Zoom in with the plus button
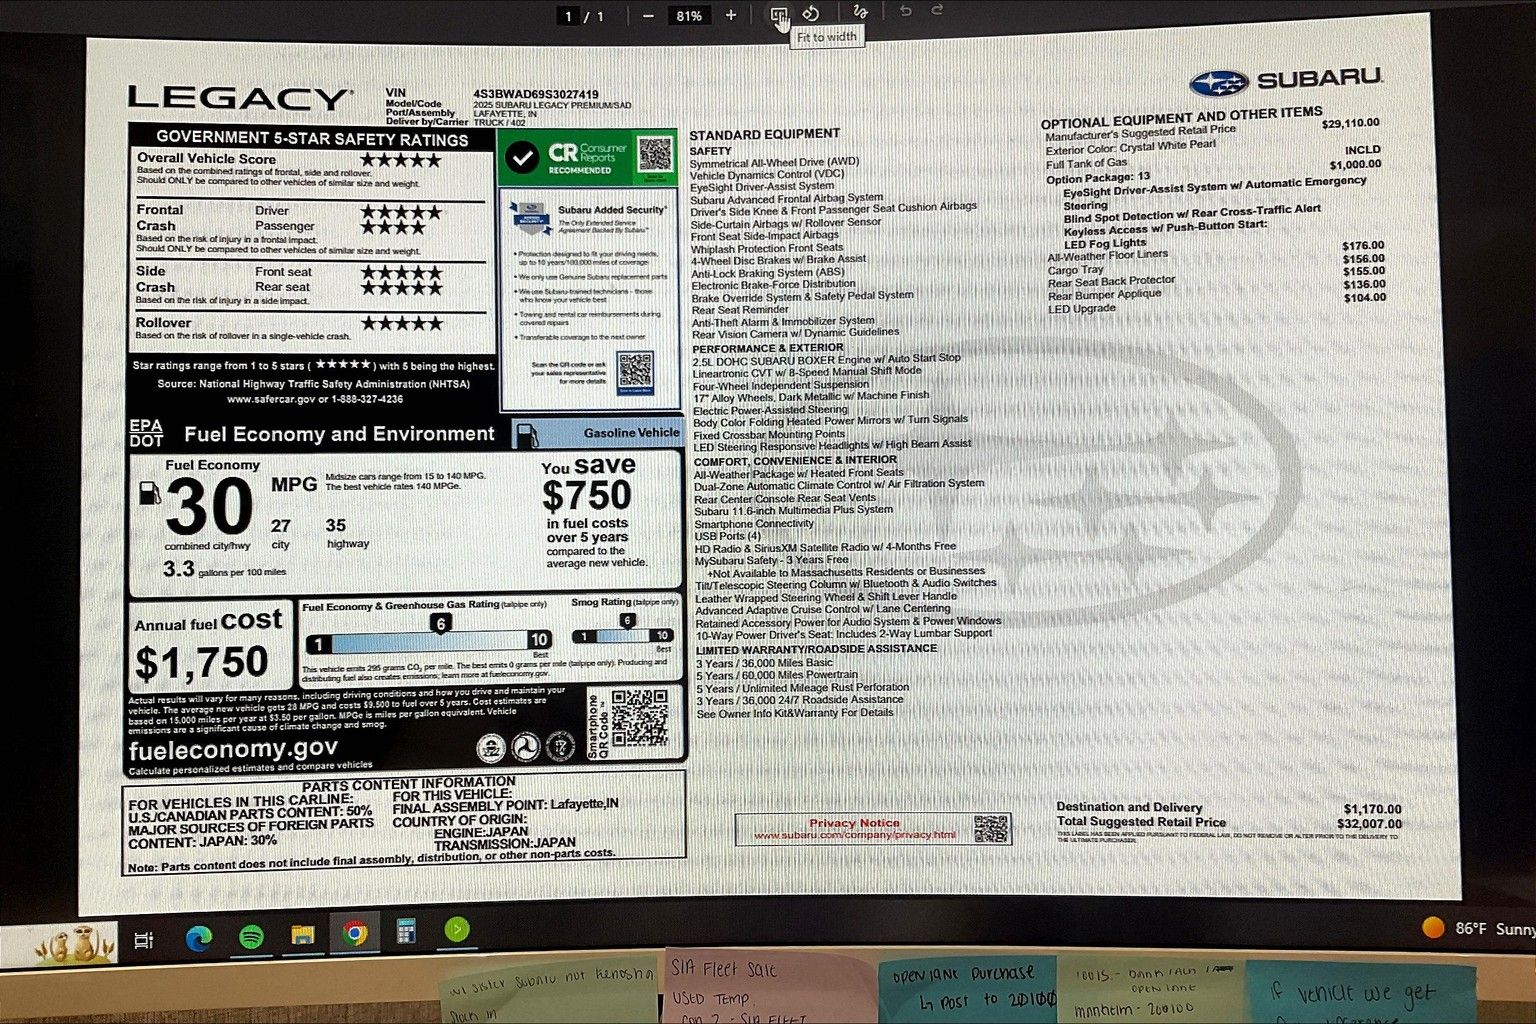 tap(731, 15)
